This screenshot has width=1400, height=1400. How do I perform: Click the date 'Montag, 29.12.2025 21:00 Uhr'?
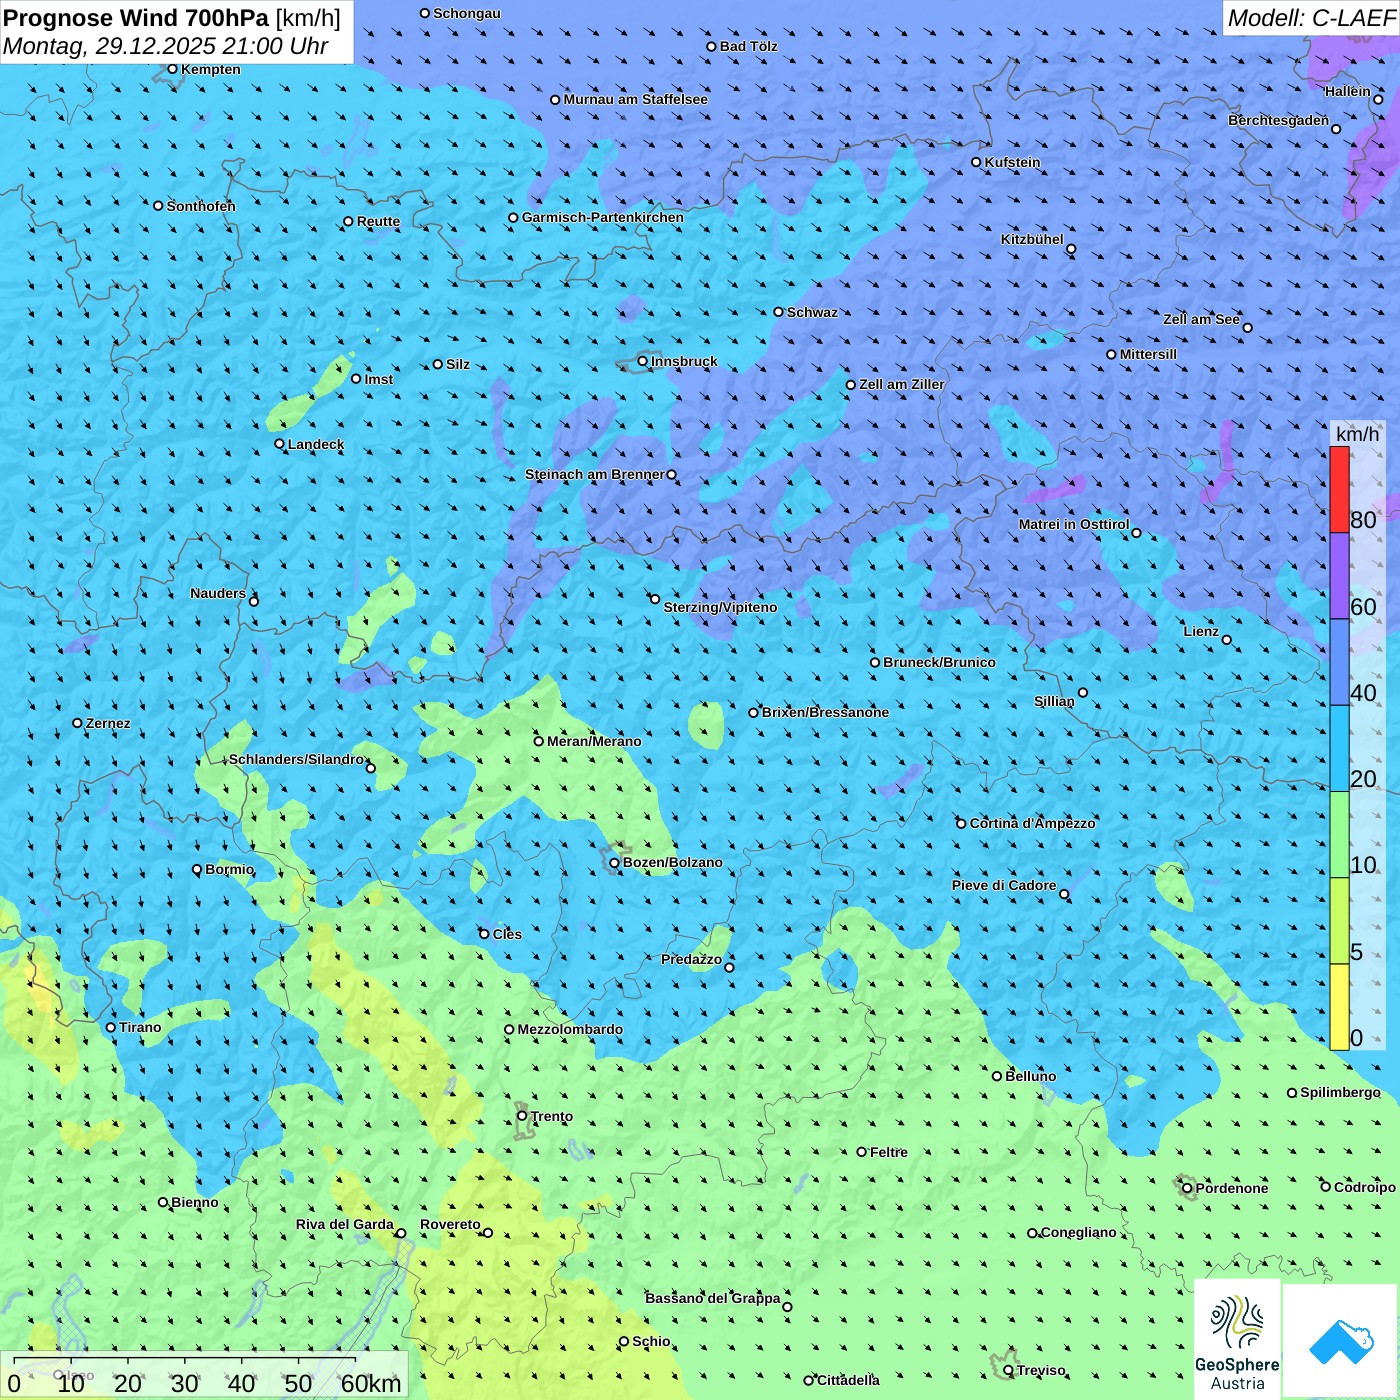point(166,46)
